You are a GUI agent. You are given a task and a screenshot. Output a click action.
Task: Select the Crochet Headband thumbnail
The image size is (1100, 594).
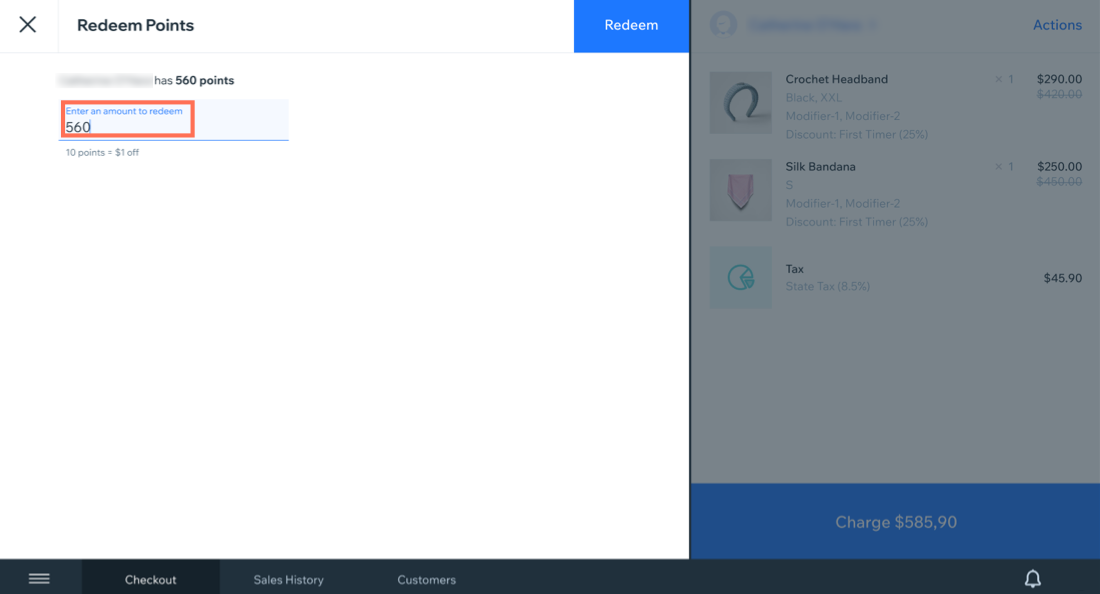[740, 103]
